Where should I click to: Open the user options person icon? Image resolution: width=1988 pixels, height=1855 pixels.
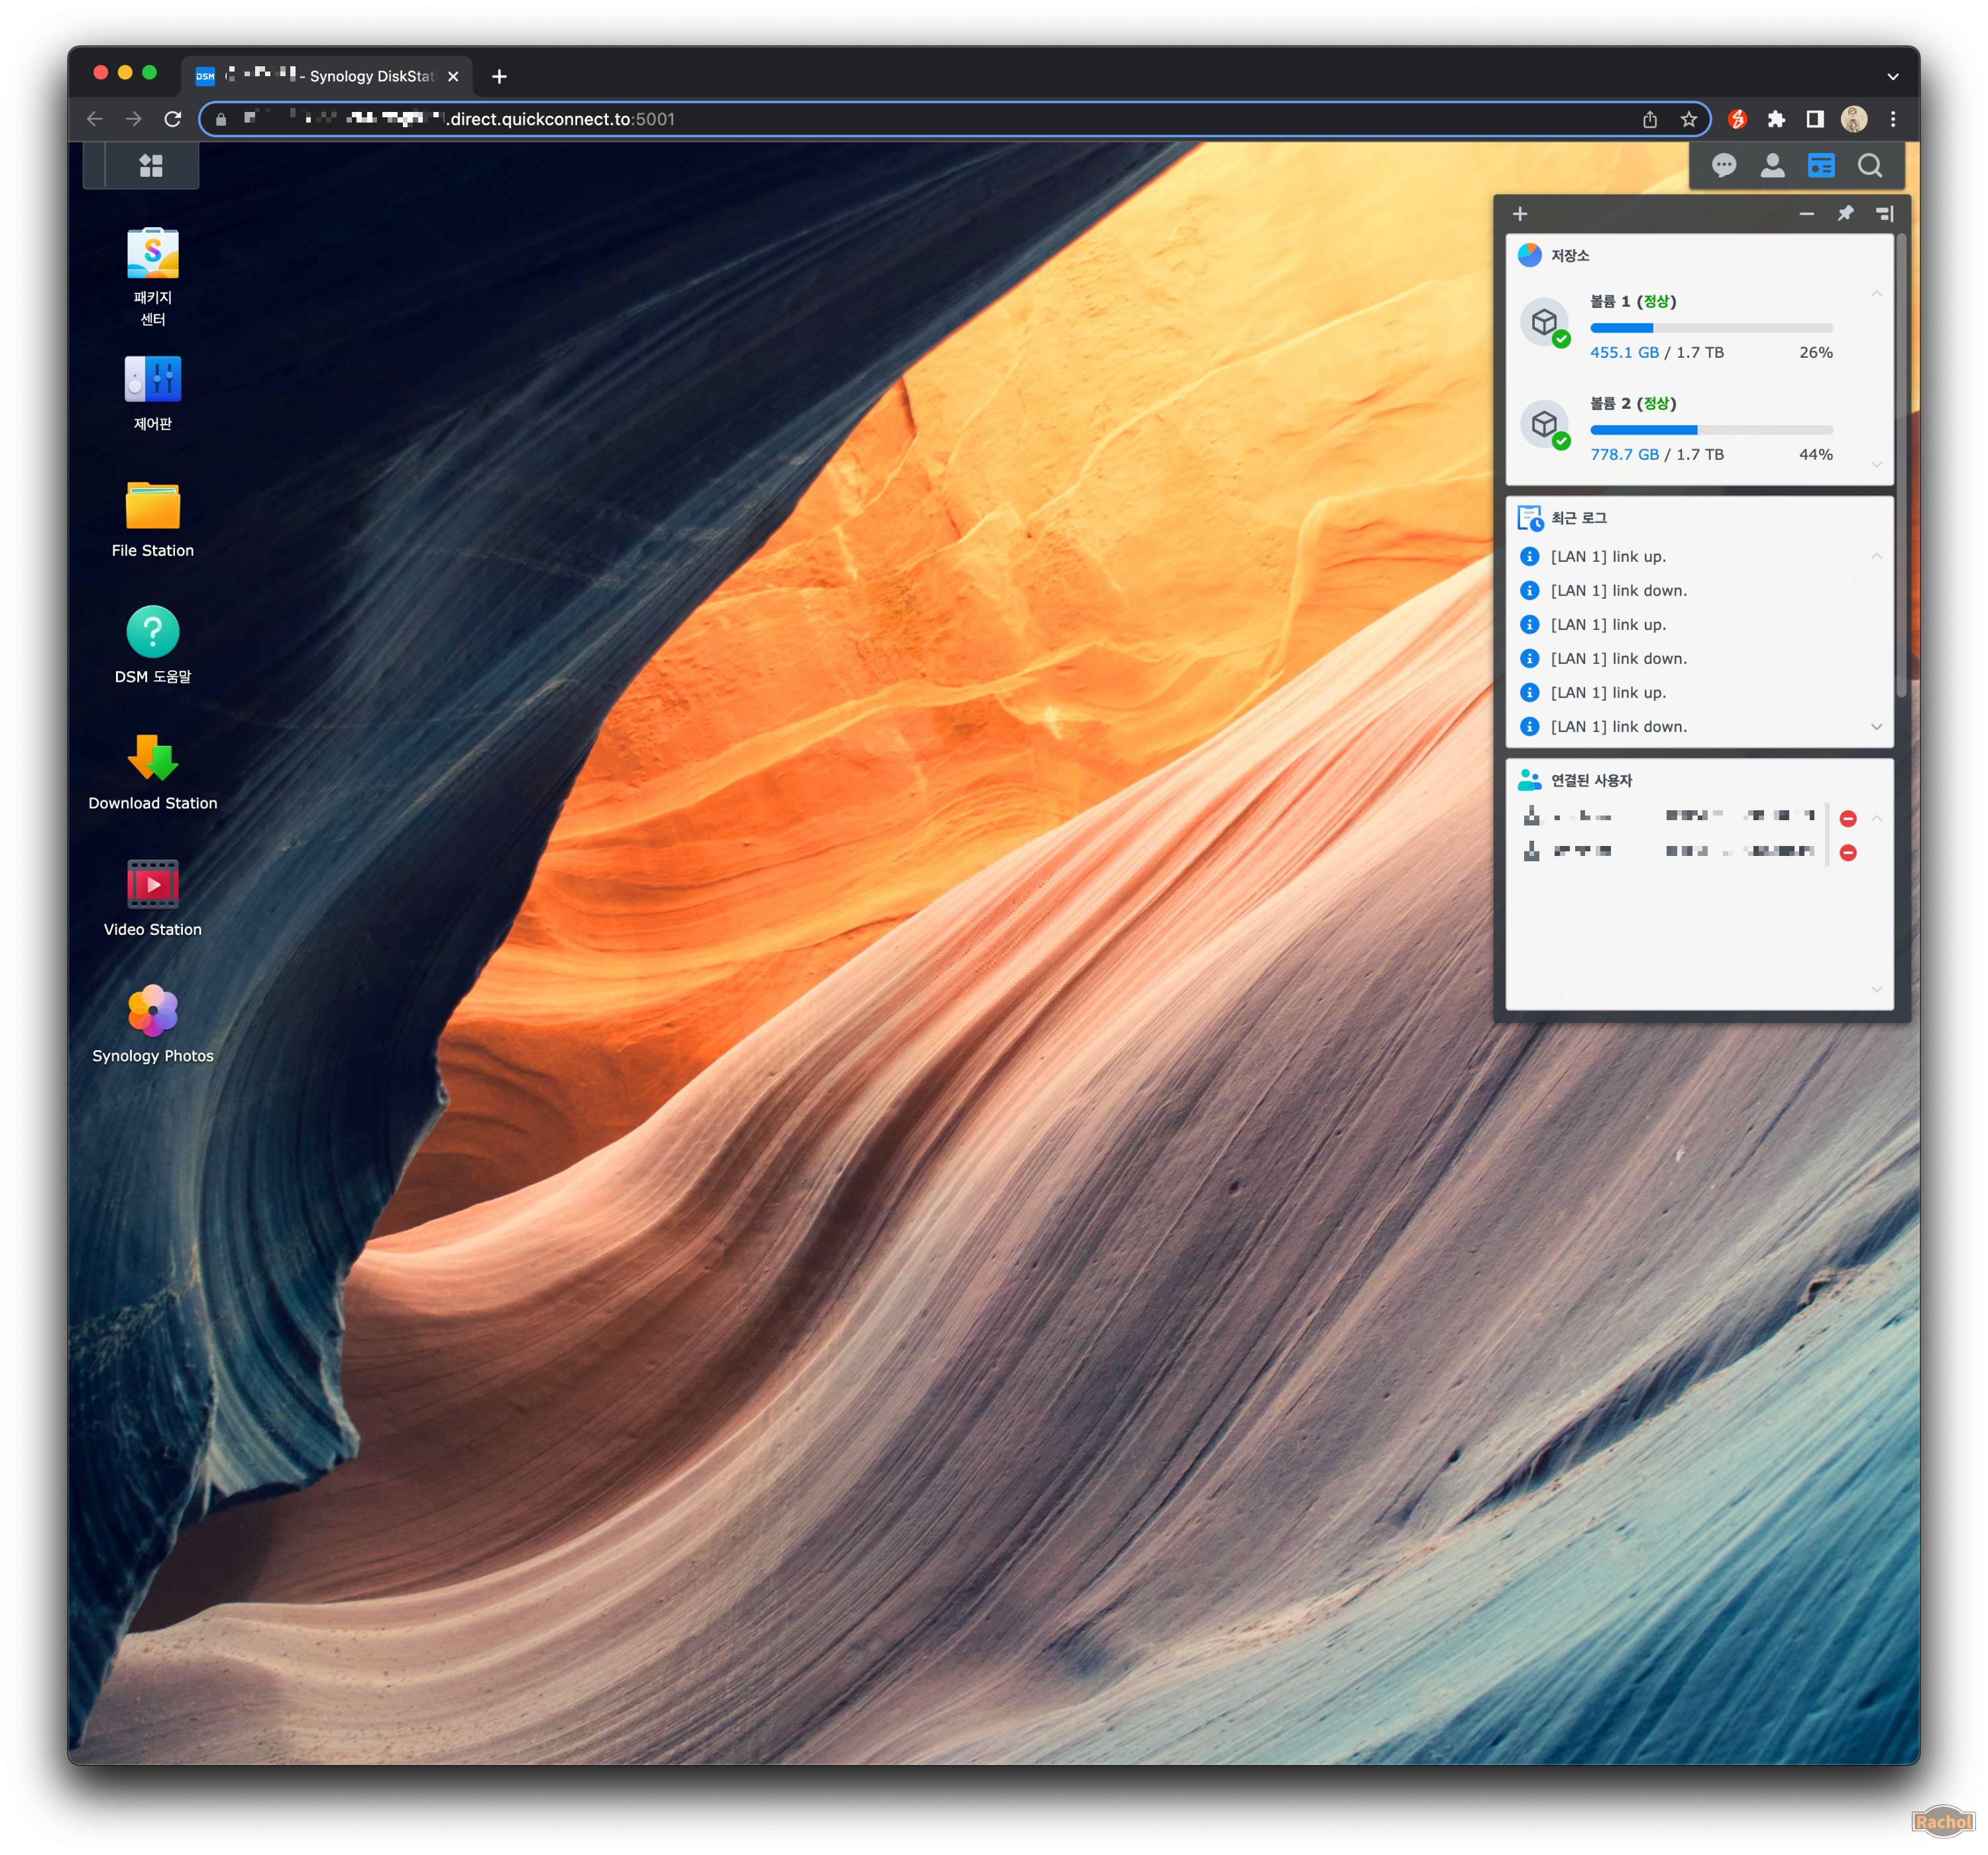(1772, 165)
